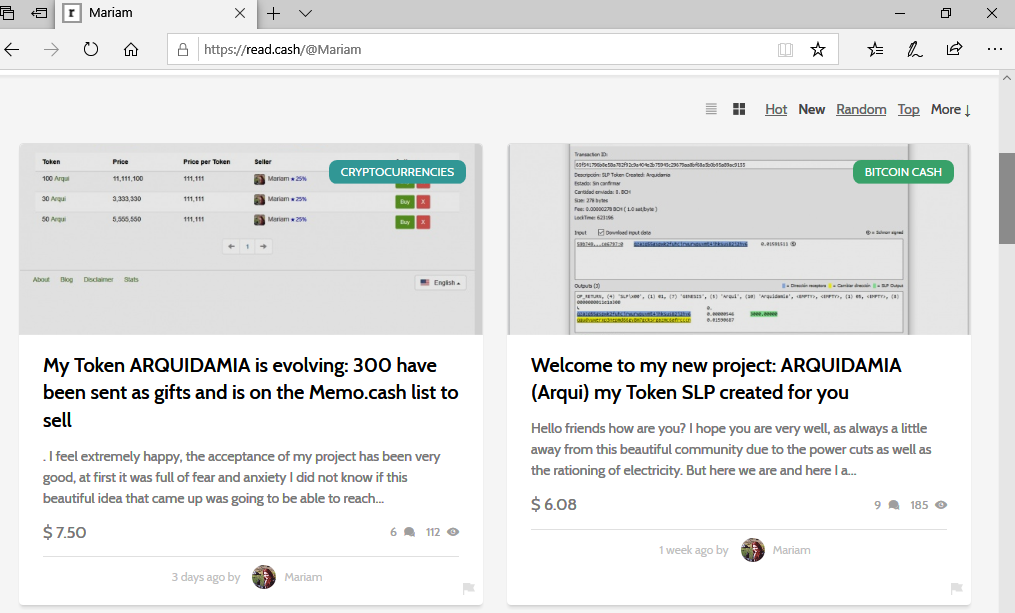Expand the More sorting dropdown
Image resolution: width=1015 pixels, height=613 pixels.
pos(950,109)
